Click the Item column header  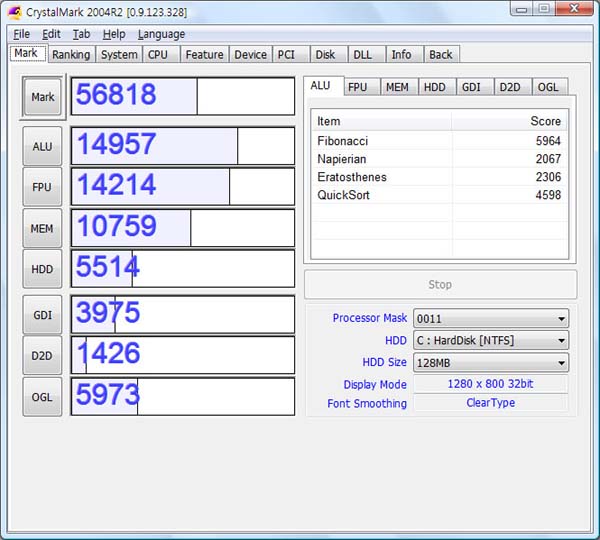pyautogui.click(x=382, y=121)
